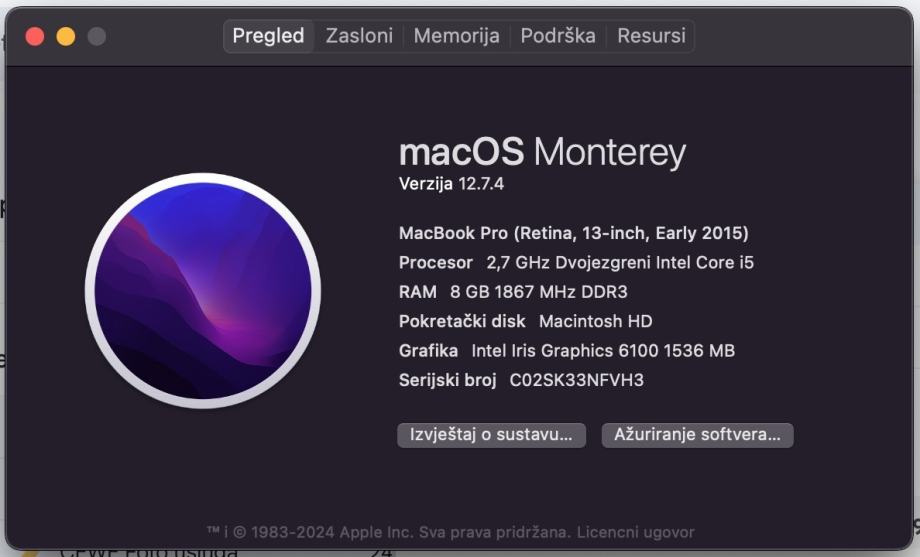
Task: Click the RAM 8 GB info line
Action: 513,292
